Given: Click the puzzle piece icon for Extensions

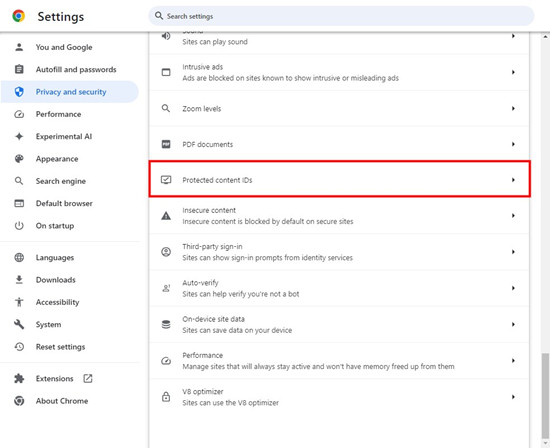Looking at the screenshot, I should tap(19, 379).
